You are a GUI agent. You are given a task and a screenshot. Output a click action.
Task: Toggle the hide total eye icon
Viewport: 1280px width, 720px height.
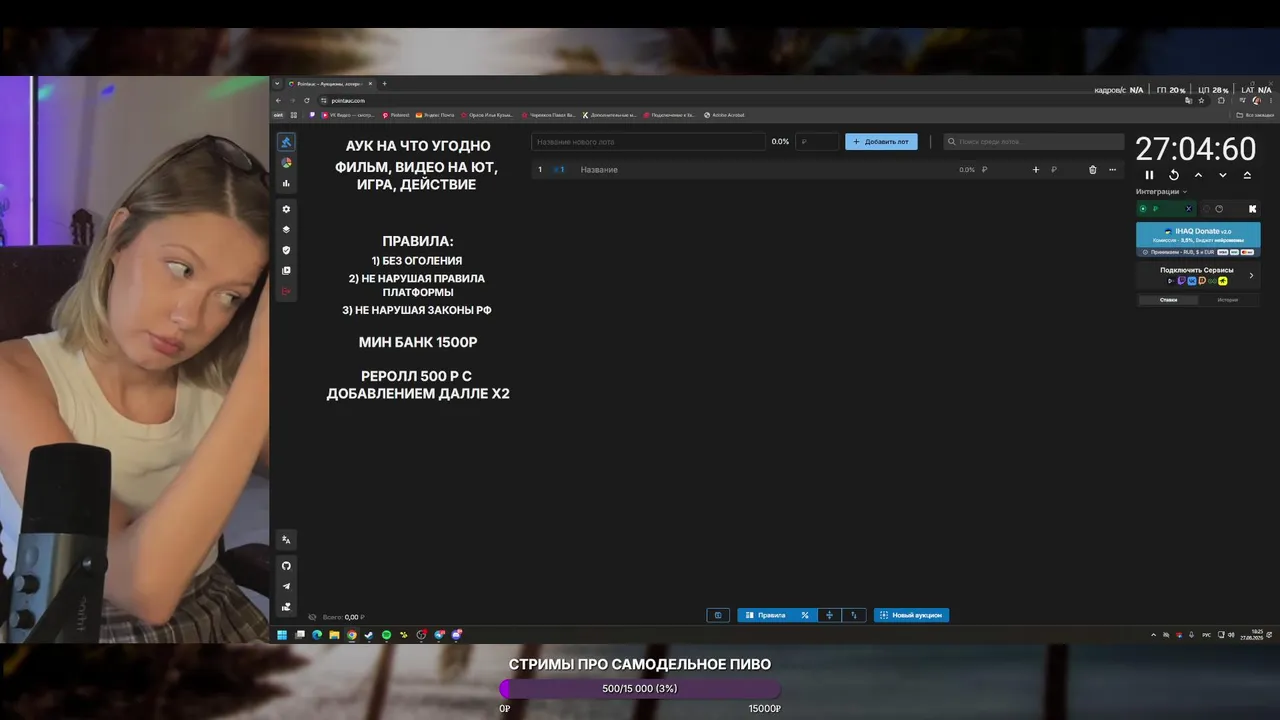(313, 617)
